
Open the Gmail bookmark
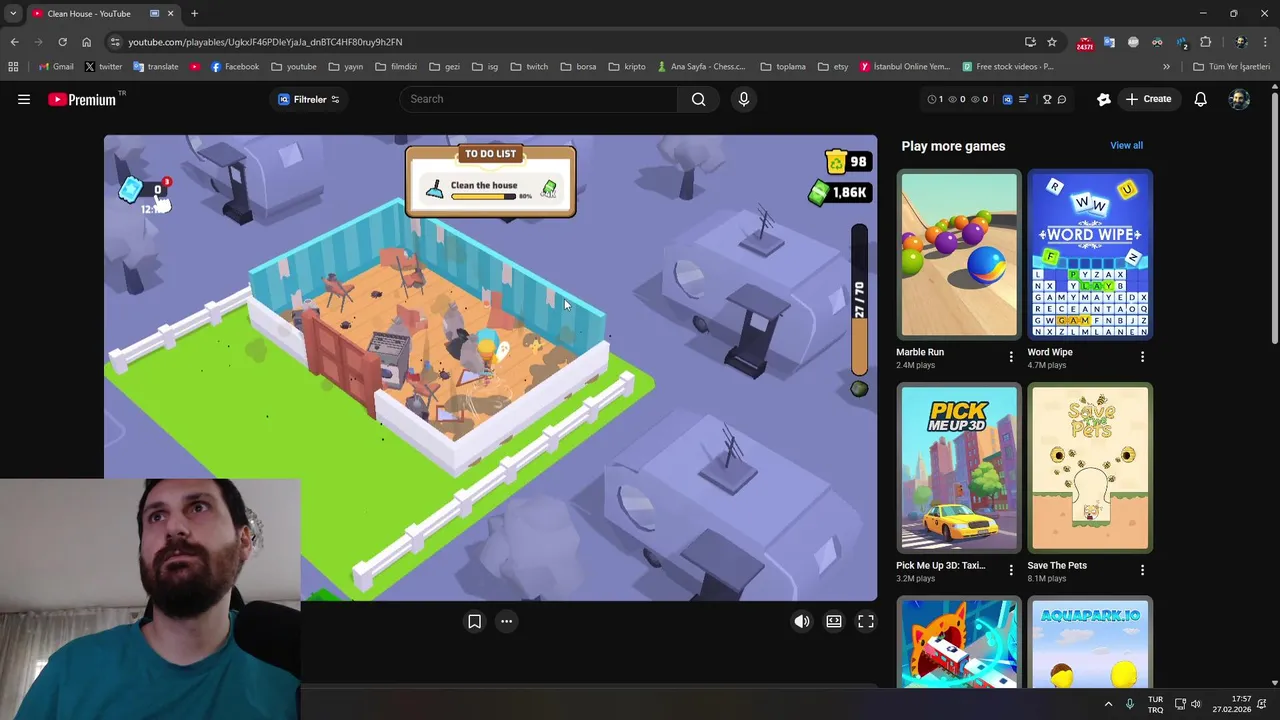point(55,67)
